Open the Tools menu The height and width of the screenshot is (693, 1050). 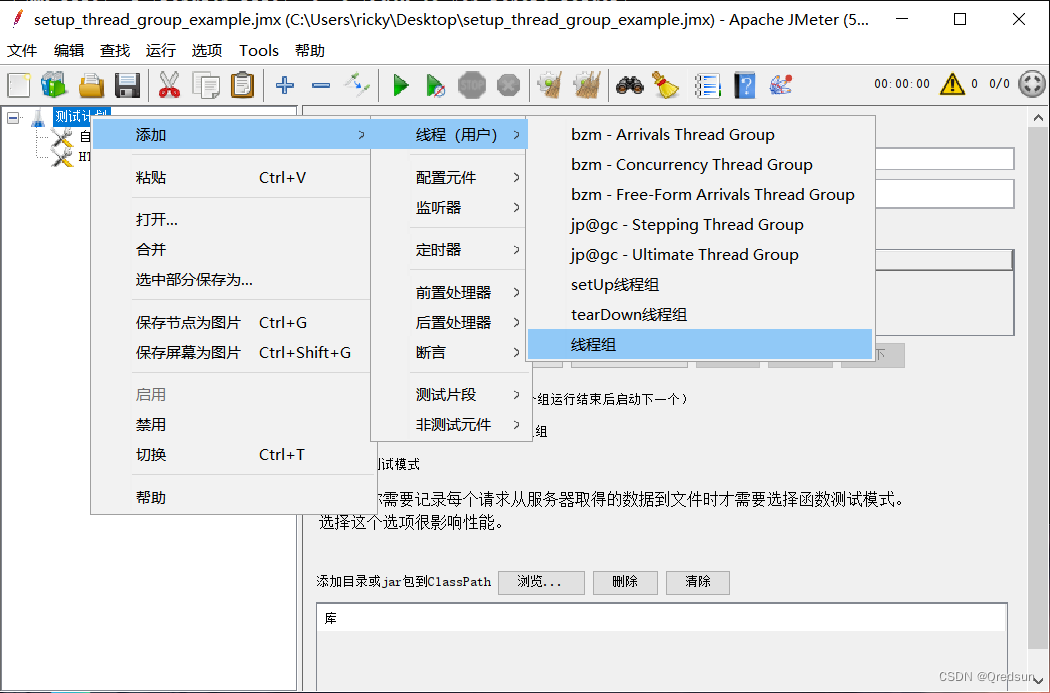click(258, 51)
